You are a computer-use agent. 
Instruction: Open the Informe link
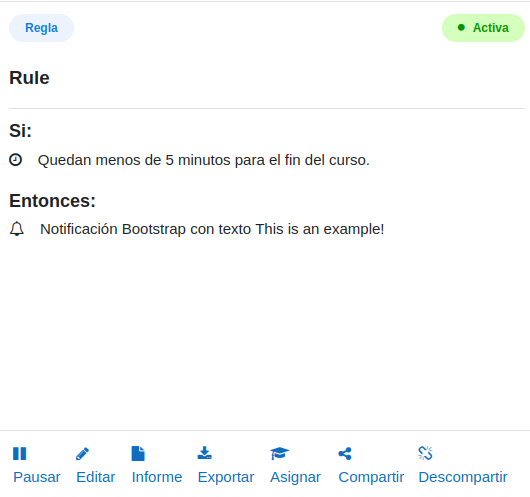click(157, 477)
